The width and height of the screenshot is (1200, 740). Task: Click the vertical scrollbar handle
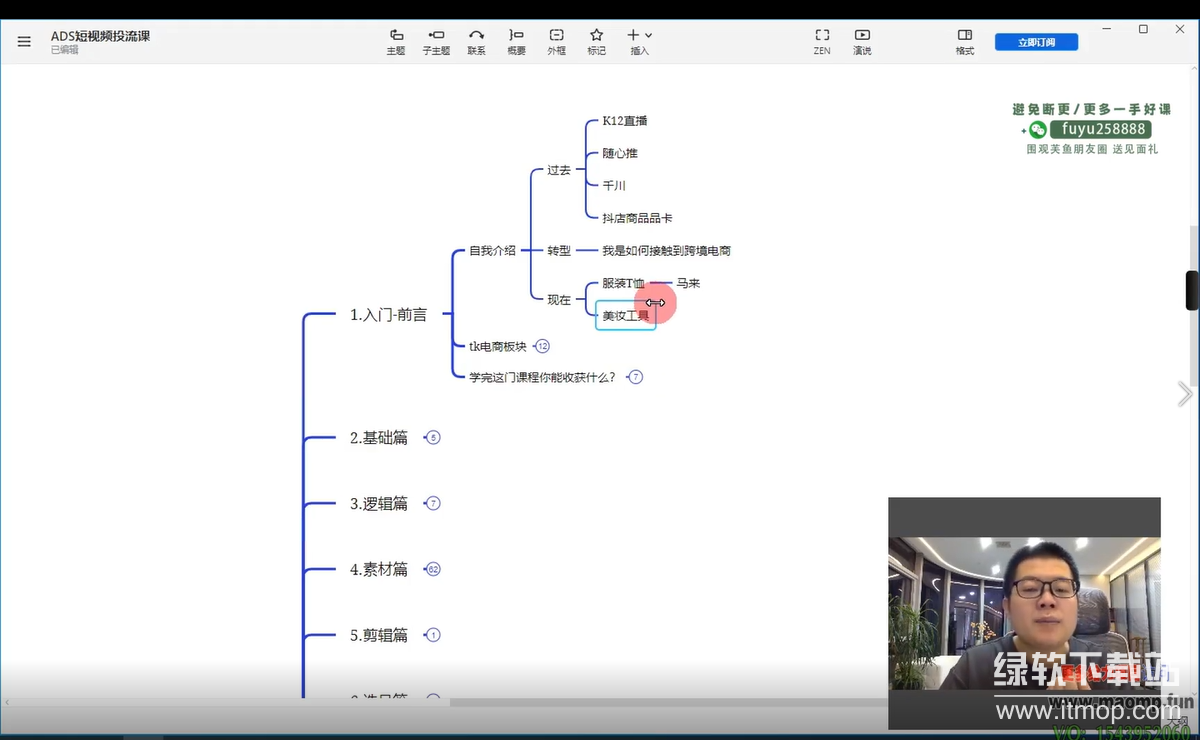(1192, 290)
